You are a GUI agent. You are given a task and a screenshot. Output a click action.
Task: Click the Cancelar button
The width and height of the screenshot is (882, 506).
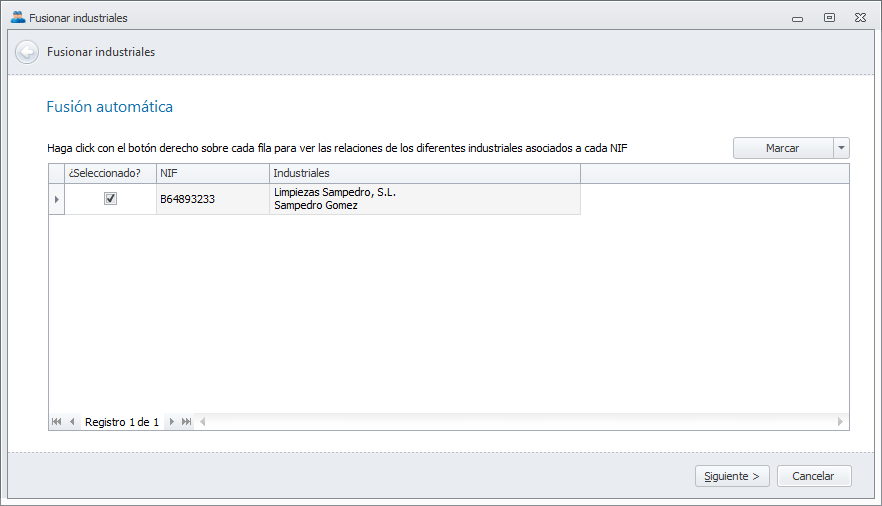814,476
